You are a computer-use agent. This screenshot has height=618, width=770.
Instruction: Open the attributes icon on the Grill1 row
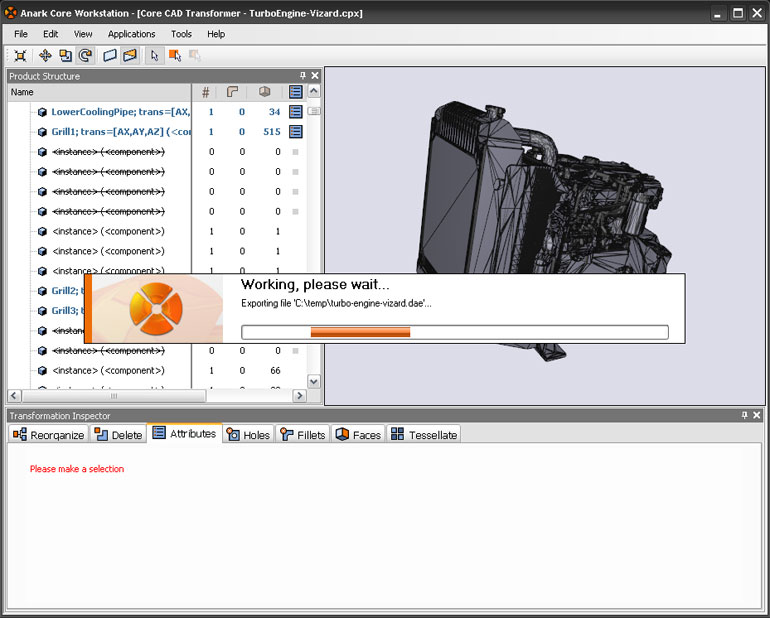(x=296, y=132)
